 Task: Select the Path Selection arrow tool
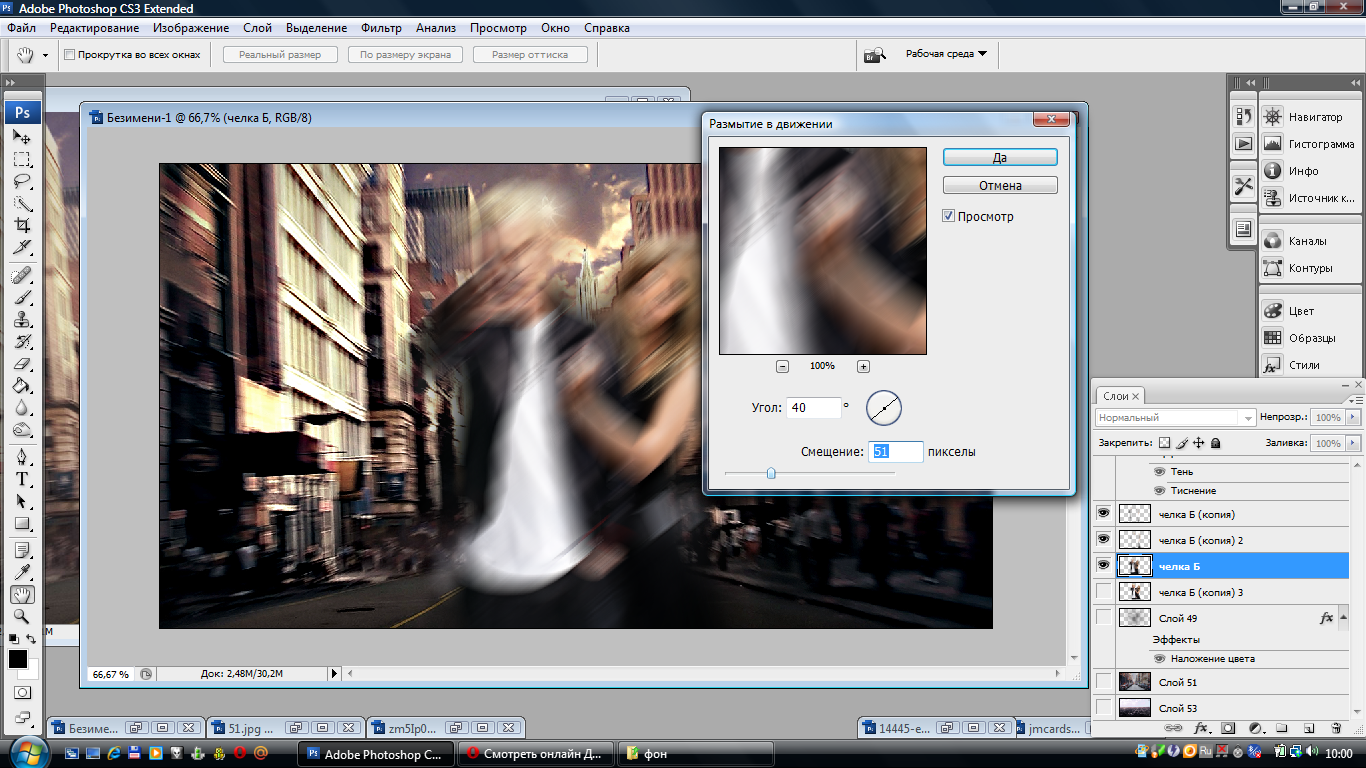[x=22, y=501]
